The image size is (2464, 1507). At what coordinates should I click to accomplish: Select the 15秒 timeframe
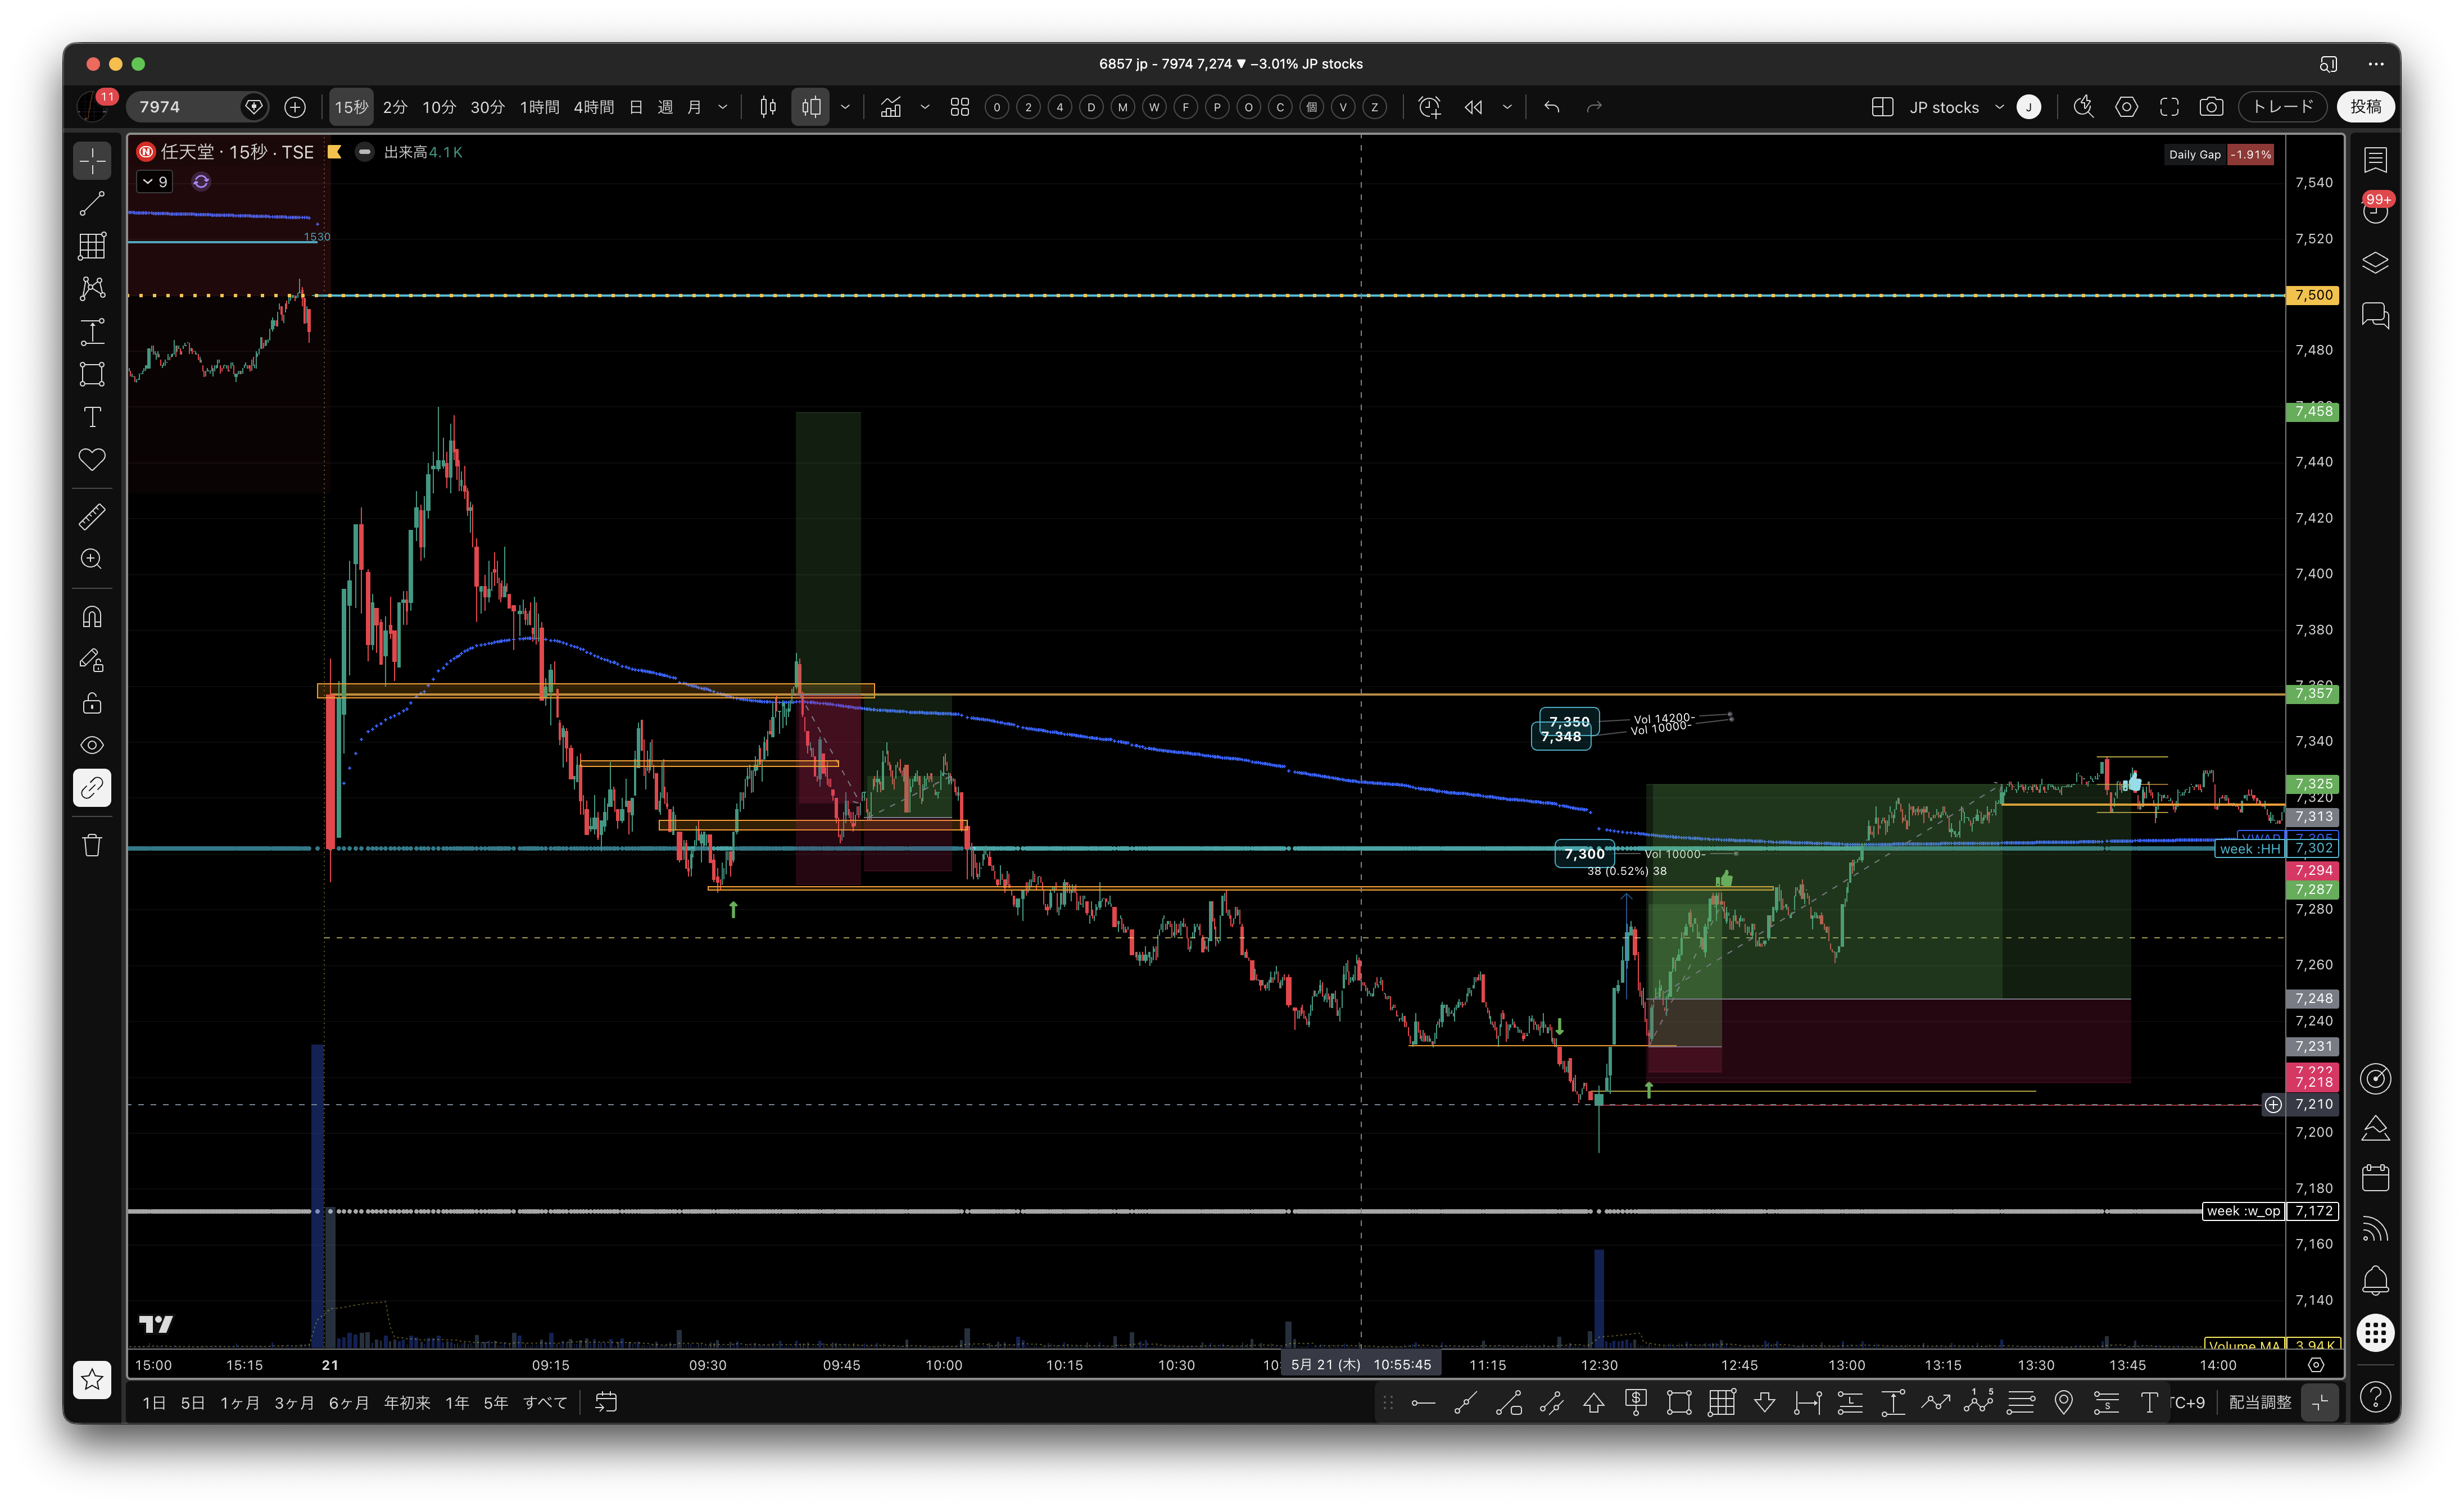tap(351, 107)
